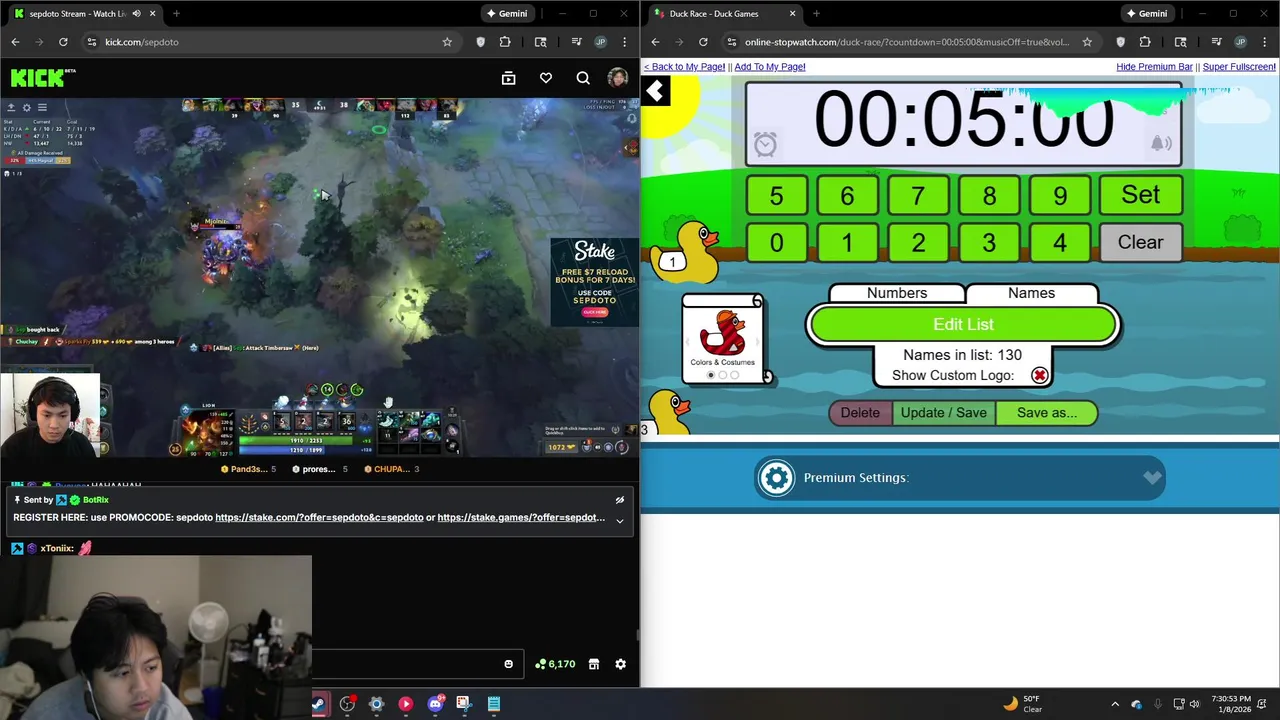The height and width of the screenshot is (720, 1280).
Task: Bookmark the kick.com page with star
Action: click(447, 42)
